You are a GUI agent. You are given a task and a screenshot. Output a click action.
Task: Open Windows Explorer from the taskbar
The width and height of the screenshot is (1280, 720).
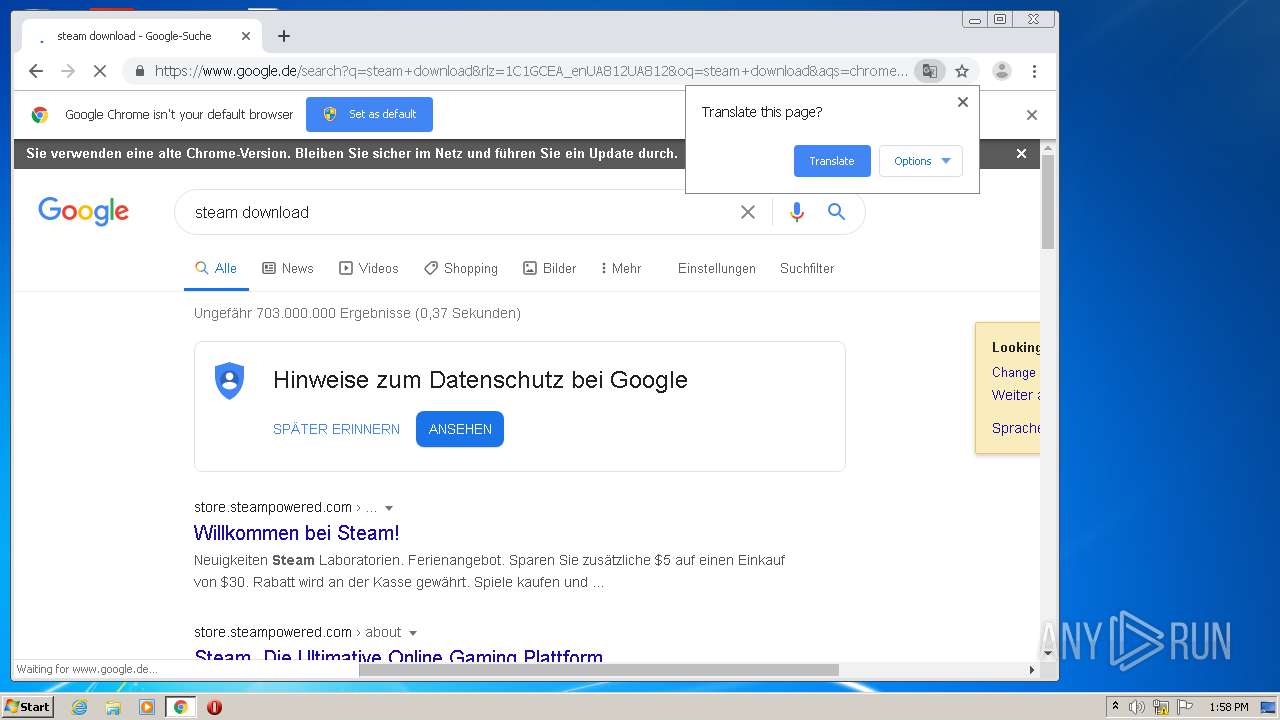pos(113,707)
